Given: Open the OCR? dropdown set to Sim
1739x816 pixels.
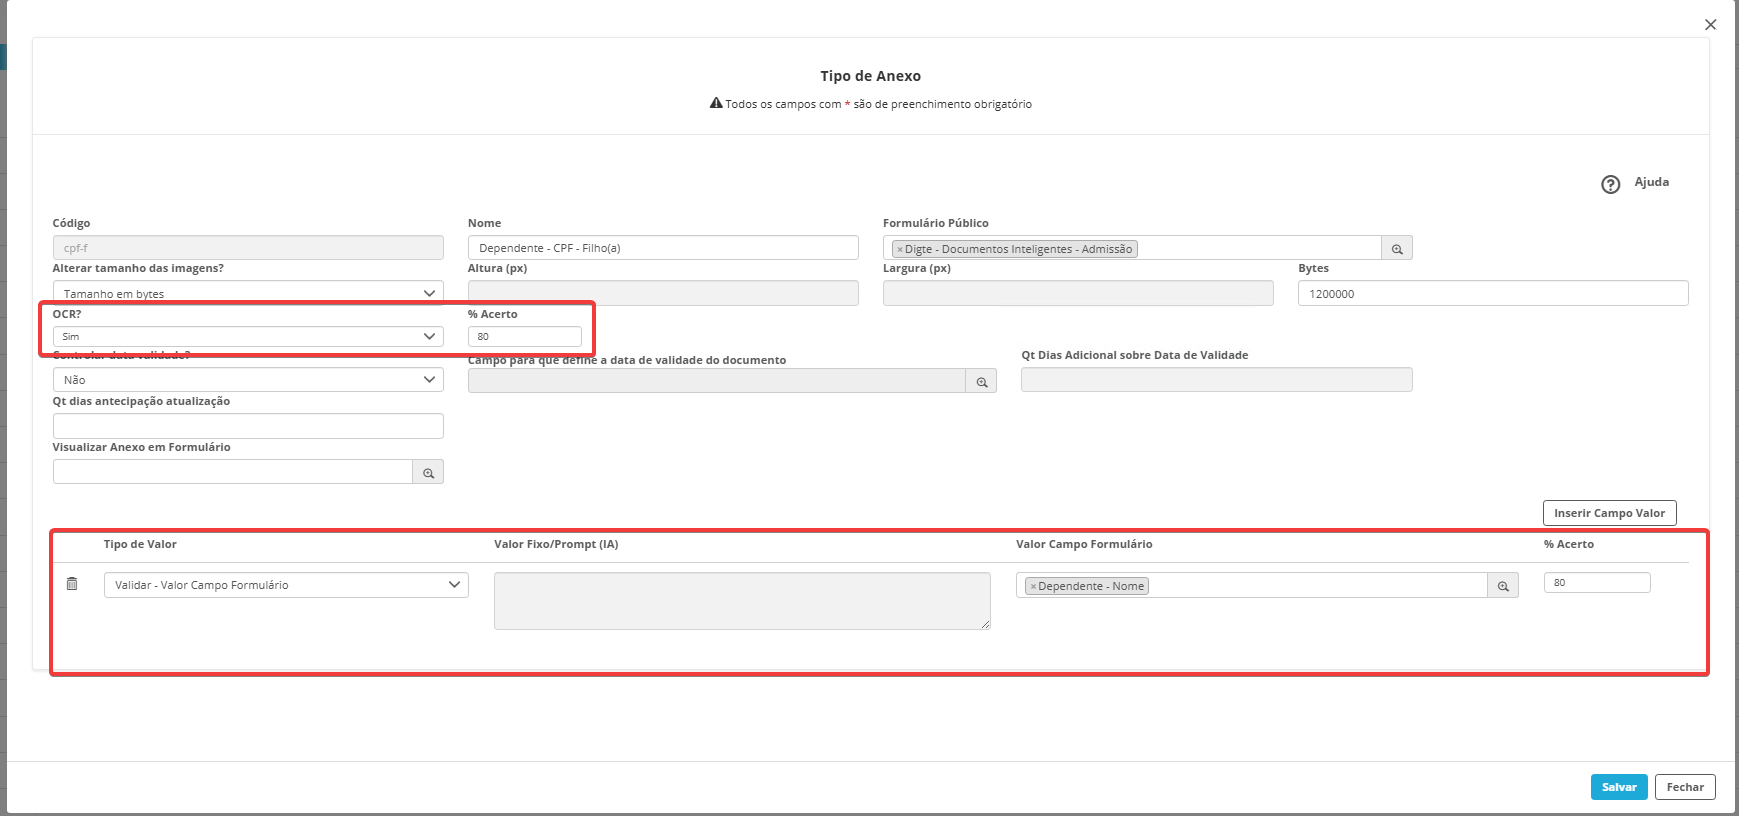Looking at the screenshot, I should [x=248, y=336].
